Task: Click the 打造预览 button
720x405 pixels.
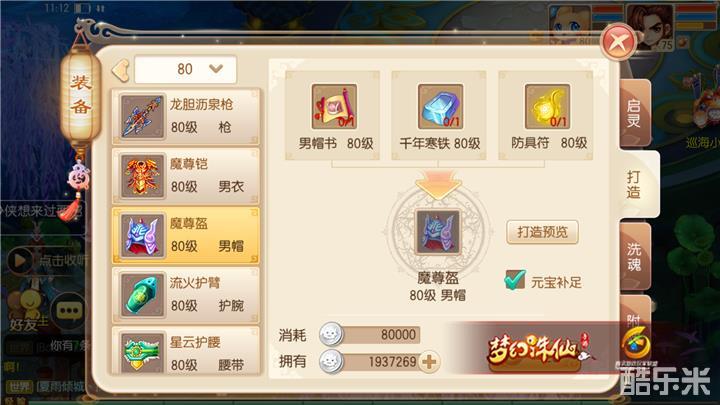Action: click(x=542, y=232)
